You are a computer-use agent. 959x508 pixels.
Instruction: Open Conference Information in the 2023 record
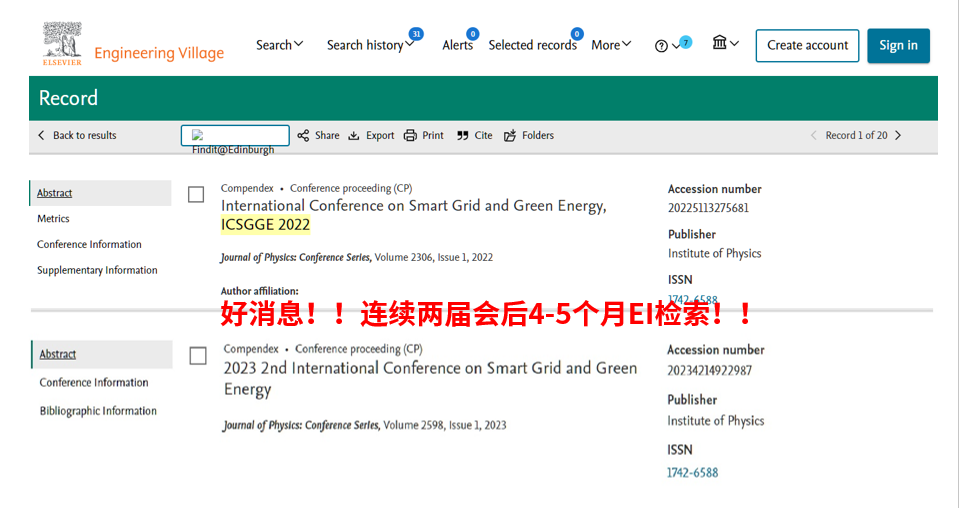[x=94, y=383]
